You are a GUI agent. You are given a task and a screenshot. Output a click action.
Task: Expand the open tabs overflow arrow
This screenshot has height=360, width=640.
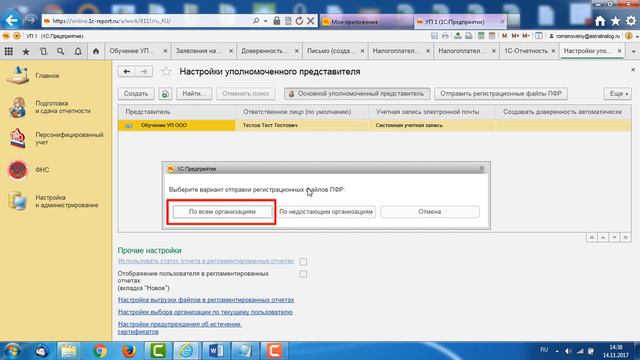(x=633, y=51)
